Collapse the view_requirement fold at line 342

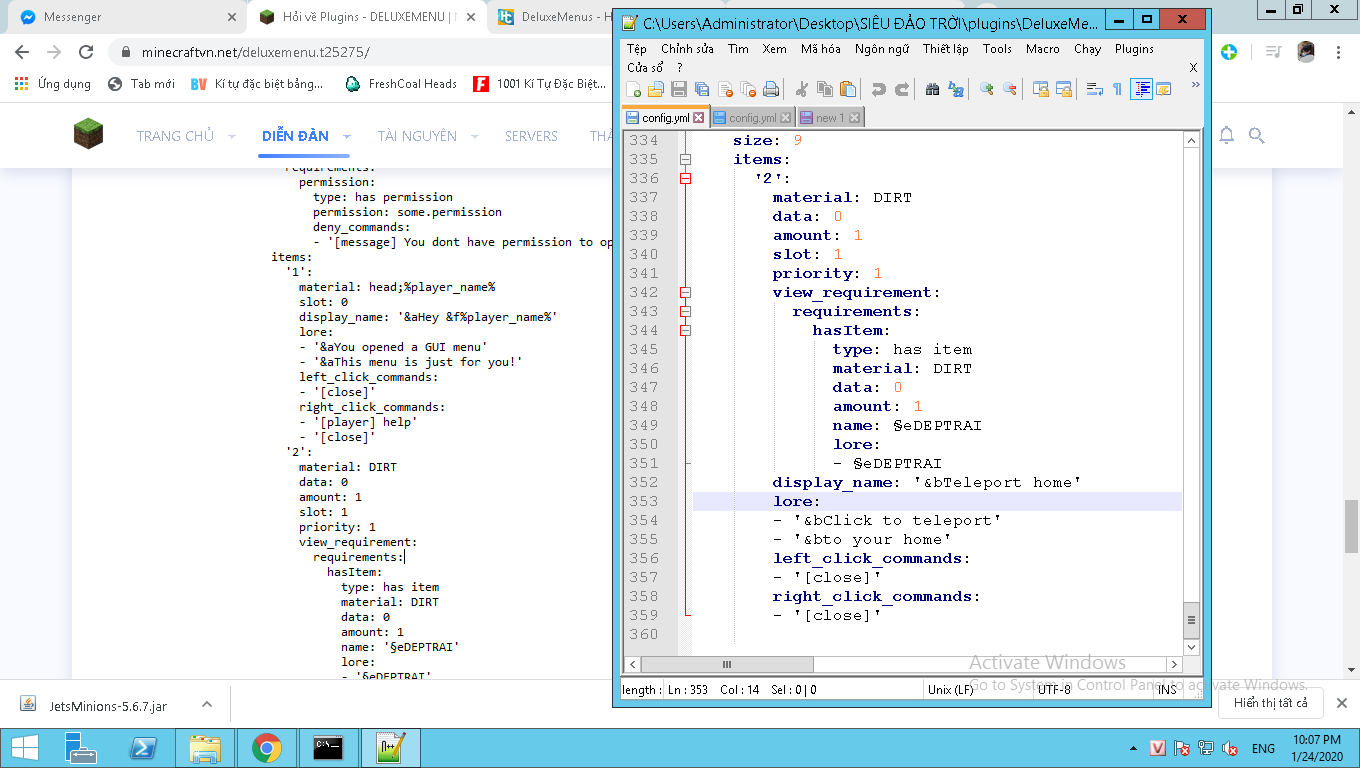pyautogui.click(x=685, y=293)
